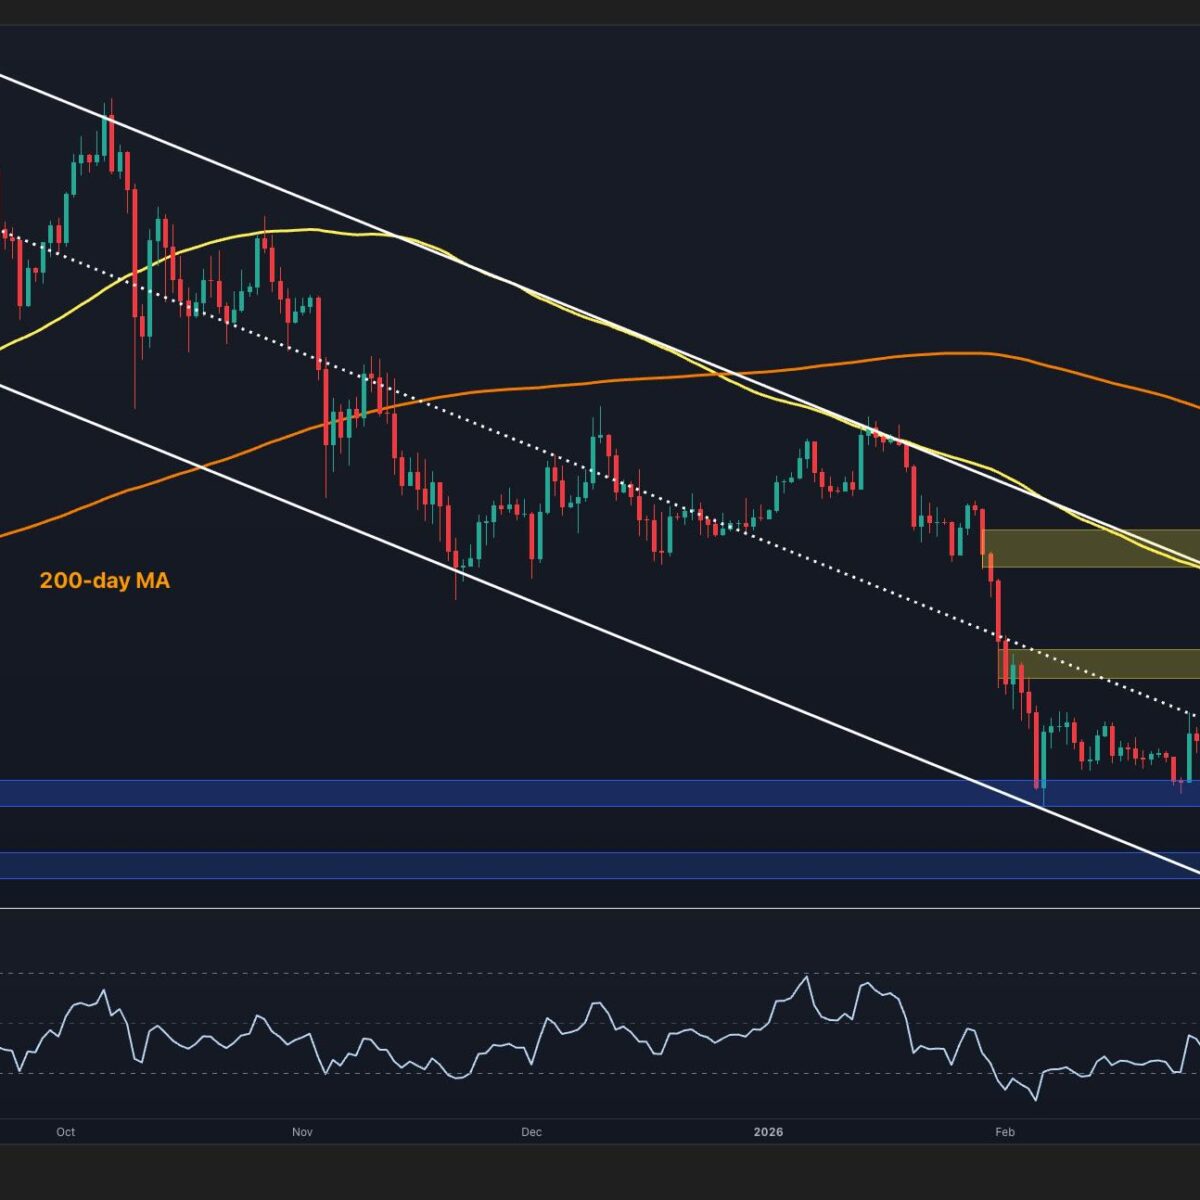Click the "200-day MA" text label
The height and width of the screenshot is (1200, 1200).
(104, 580)
